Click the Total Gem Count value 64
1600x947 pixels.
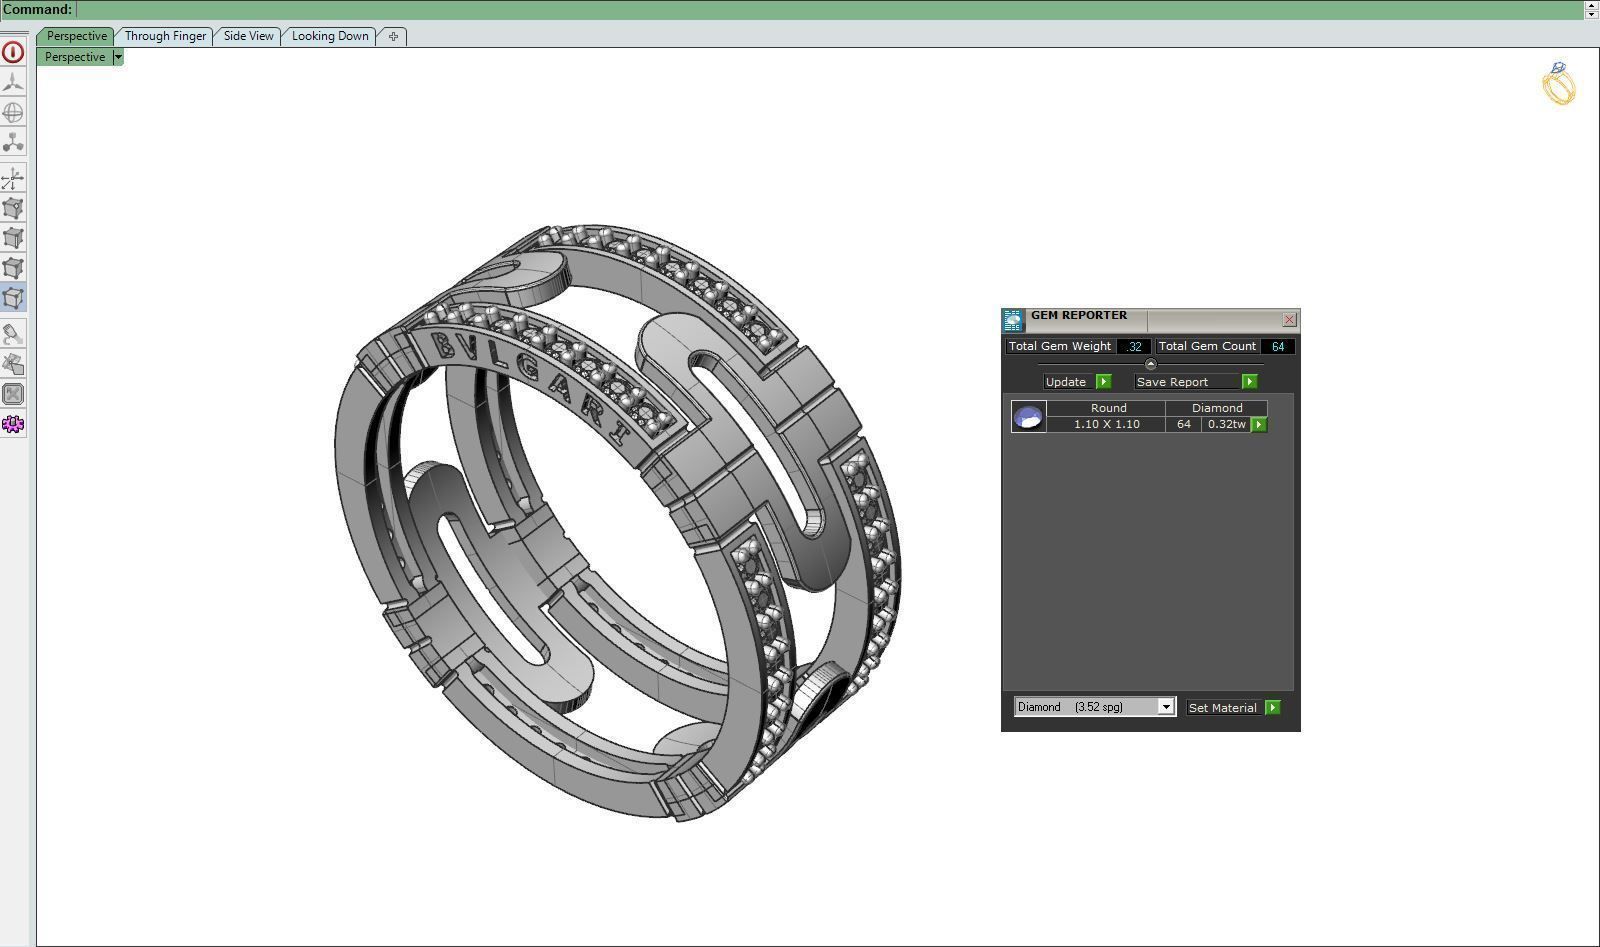(x=1278, y=346)
